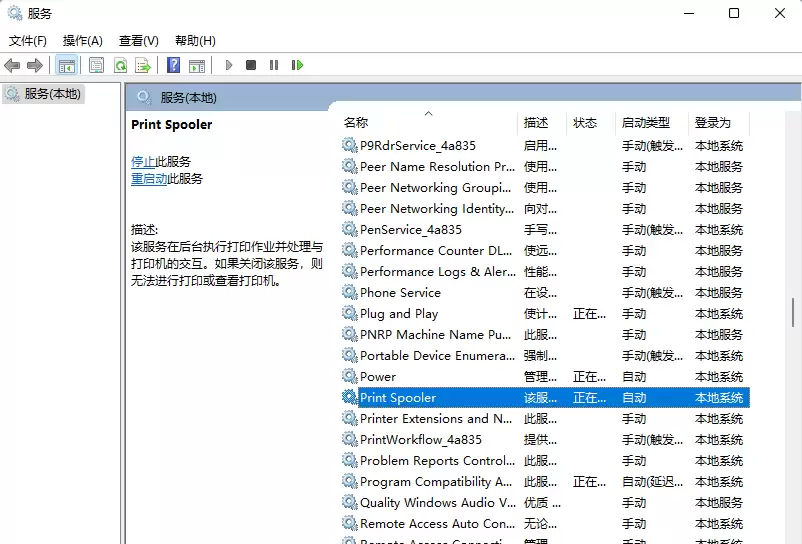The width and height of the screenshot is (802, 544).
Task: Sort services by 启动类型 column header
Action: click(645, 123)
